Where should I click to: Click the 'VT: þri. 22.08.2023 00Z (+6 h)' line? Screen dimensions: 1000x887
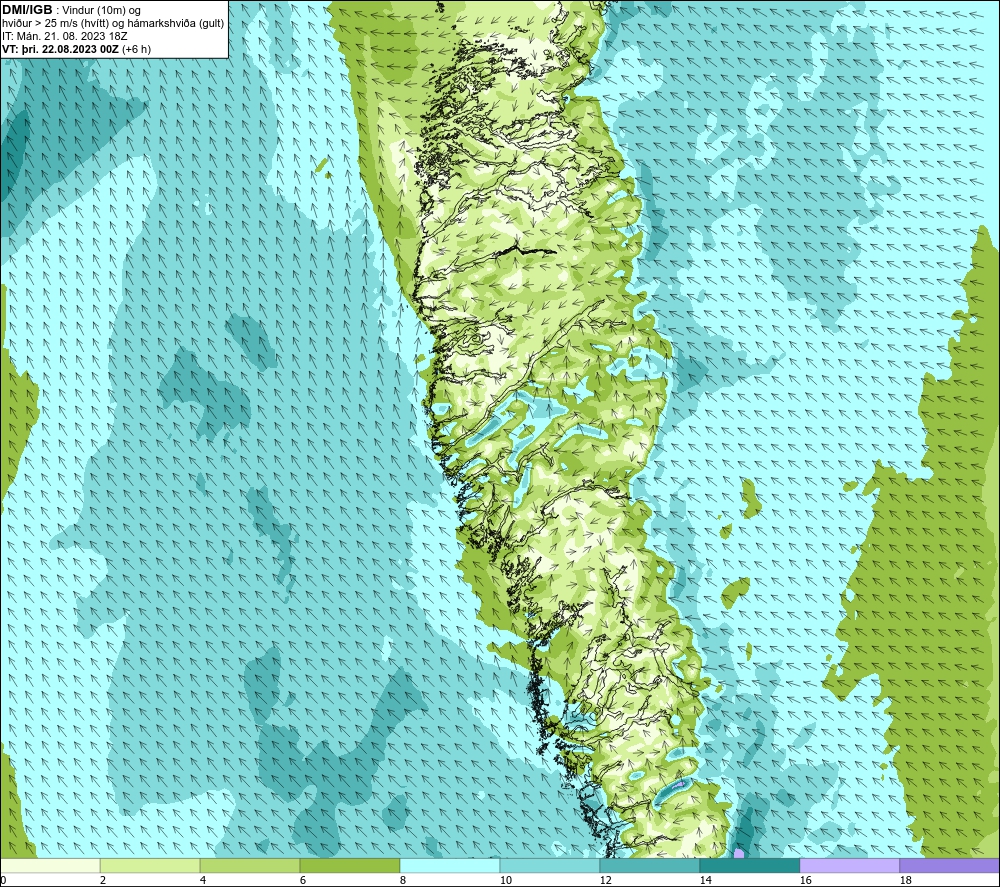click(77, 49)
